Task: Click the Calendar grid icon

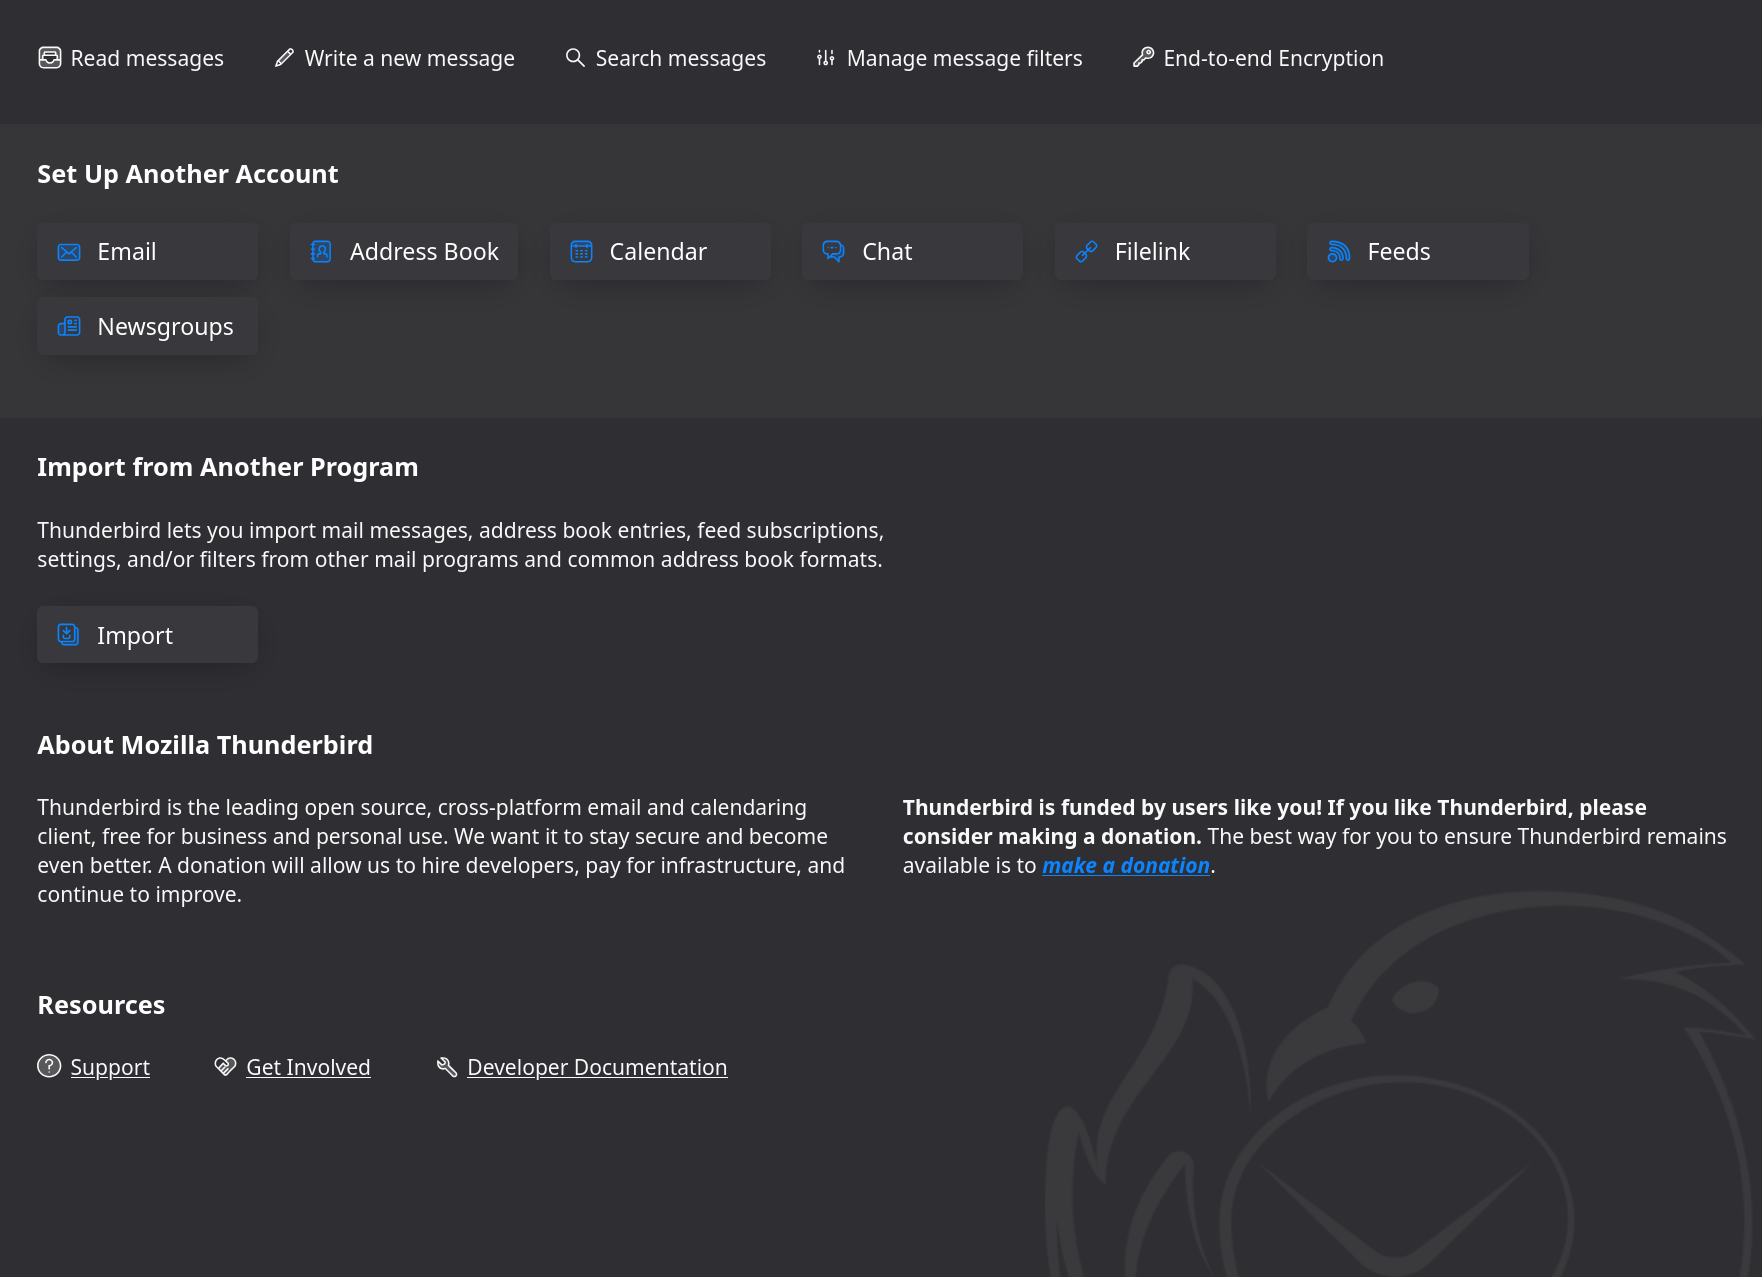Action: pos(581,252)
